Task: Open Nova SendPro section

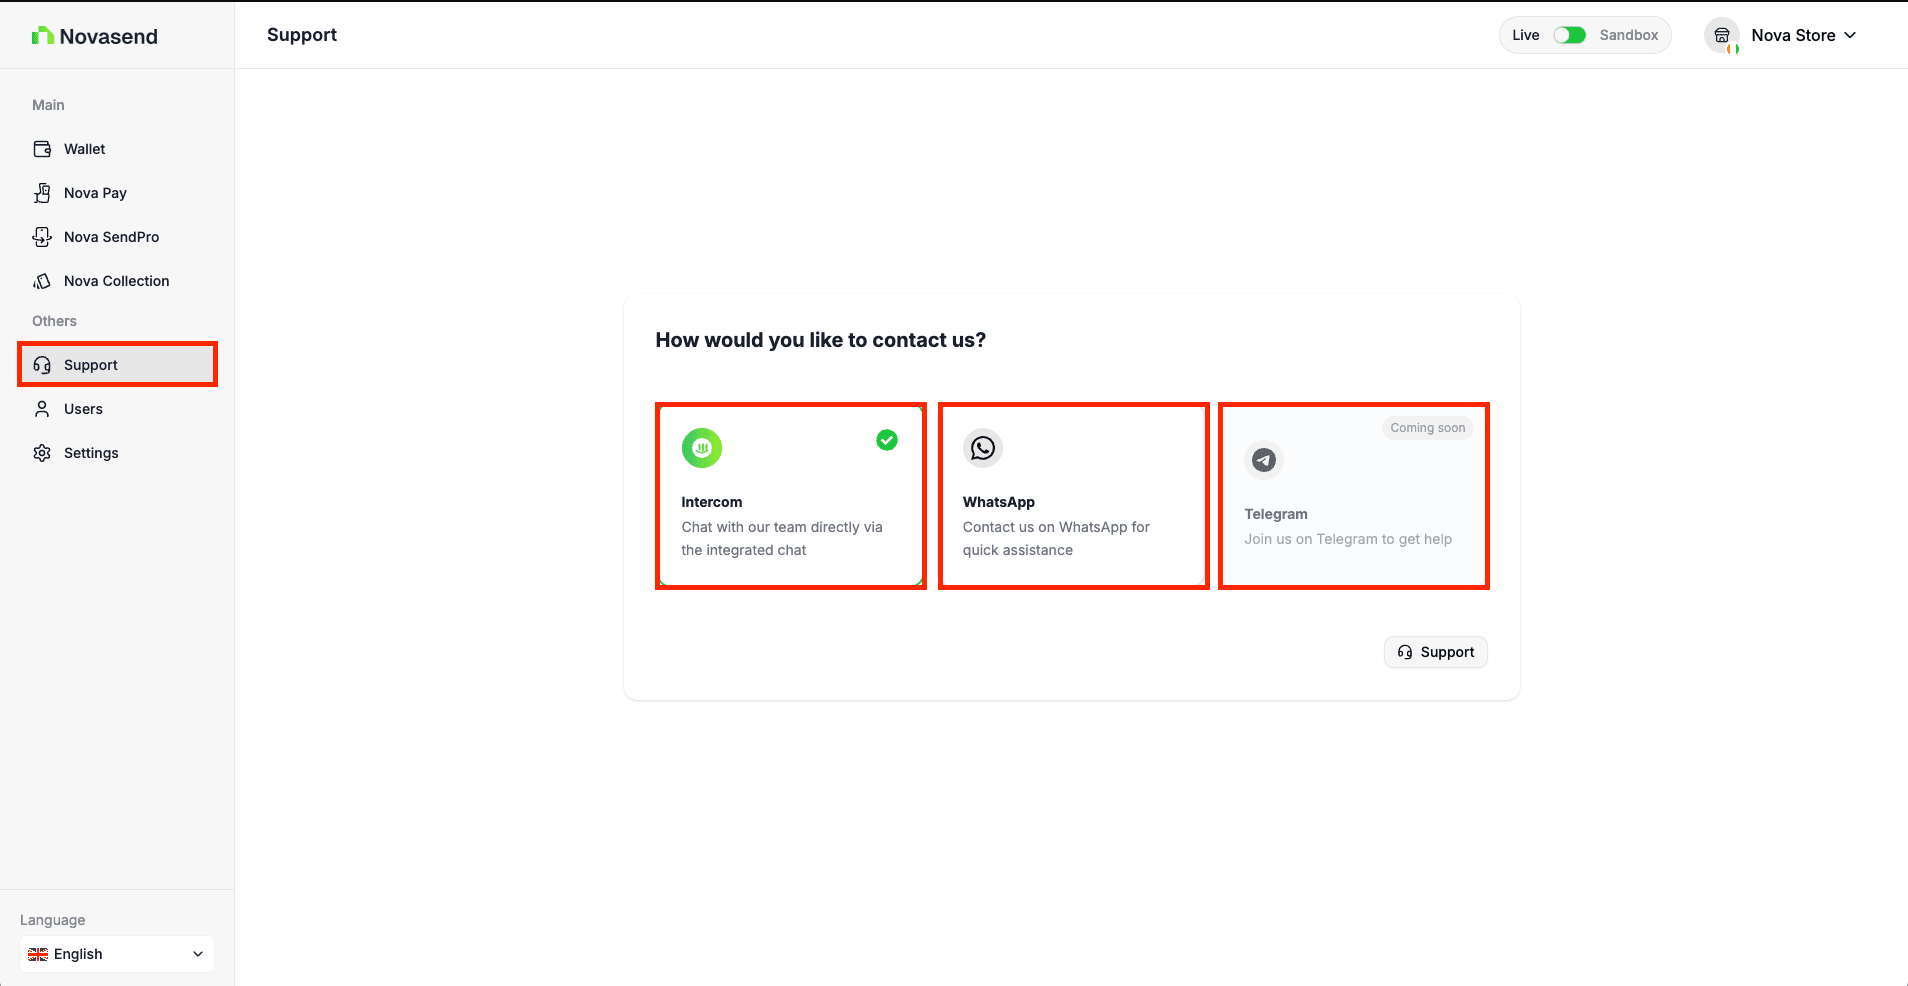Action: 117,237
